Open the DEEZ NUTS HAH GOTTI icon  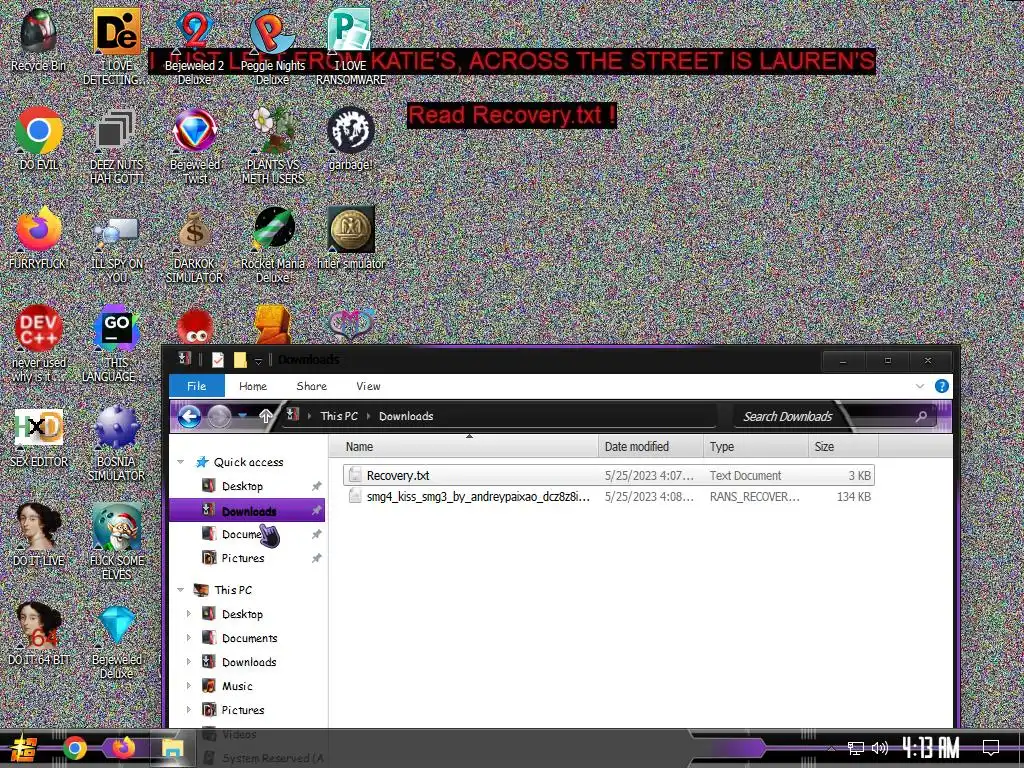click(x=116, y=145)
